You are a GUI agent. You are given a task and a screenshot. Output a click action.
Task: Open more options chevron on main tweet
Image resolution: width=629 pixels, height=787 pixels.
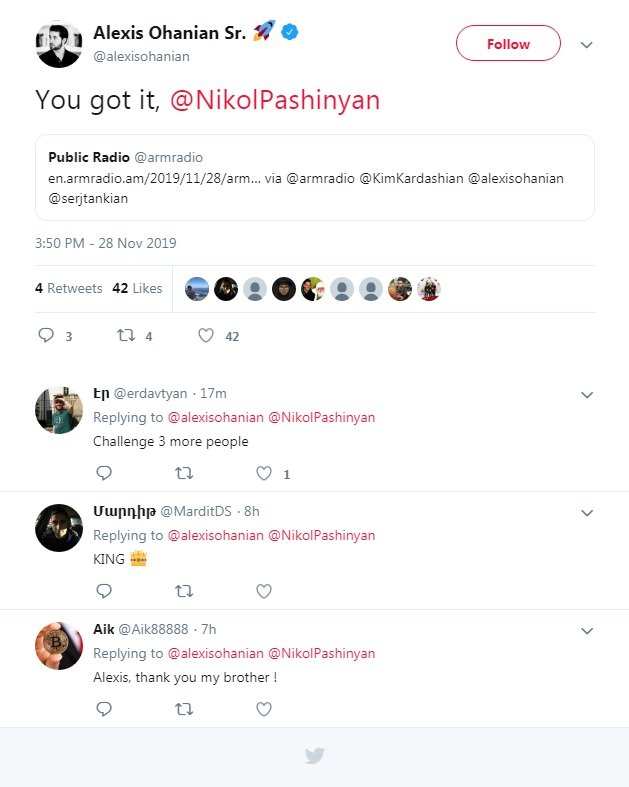coord(587,45)
